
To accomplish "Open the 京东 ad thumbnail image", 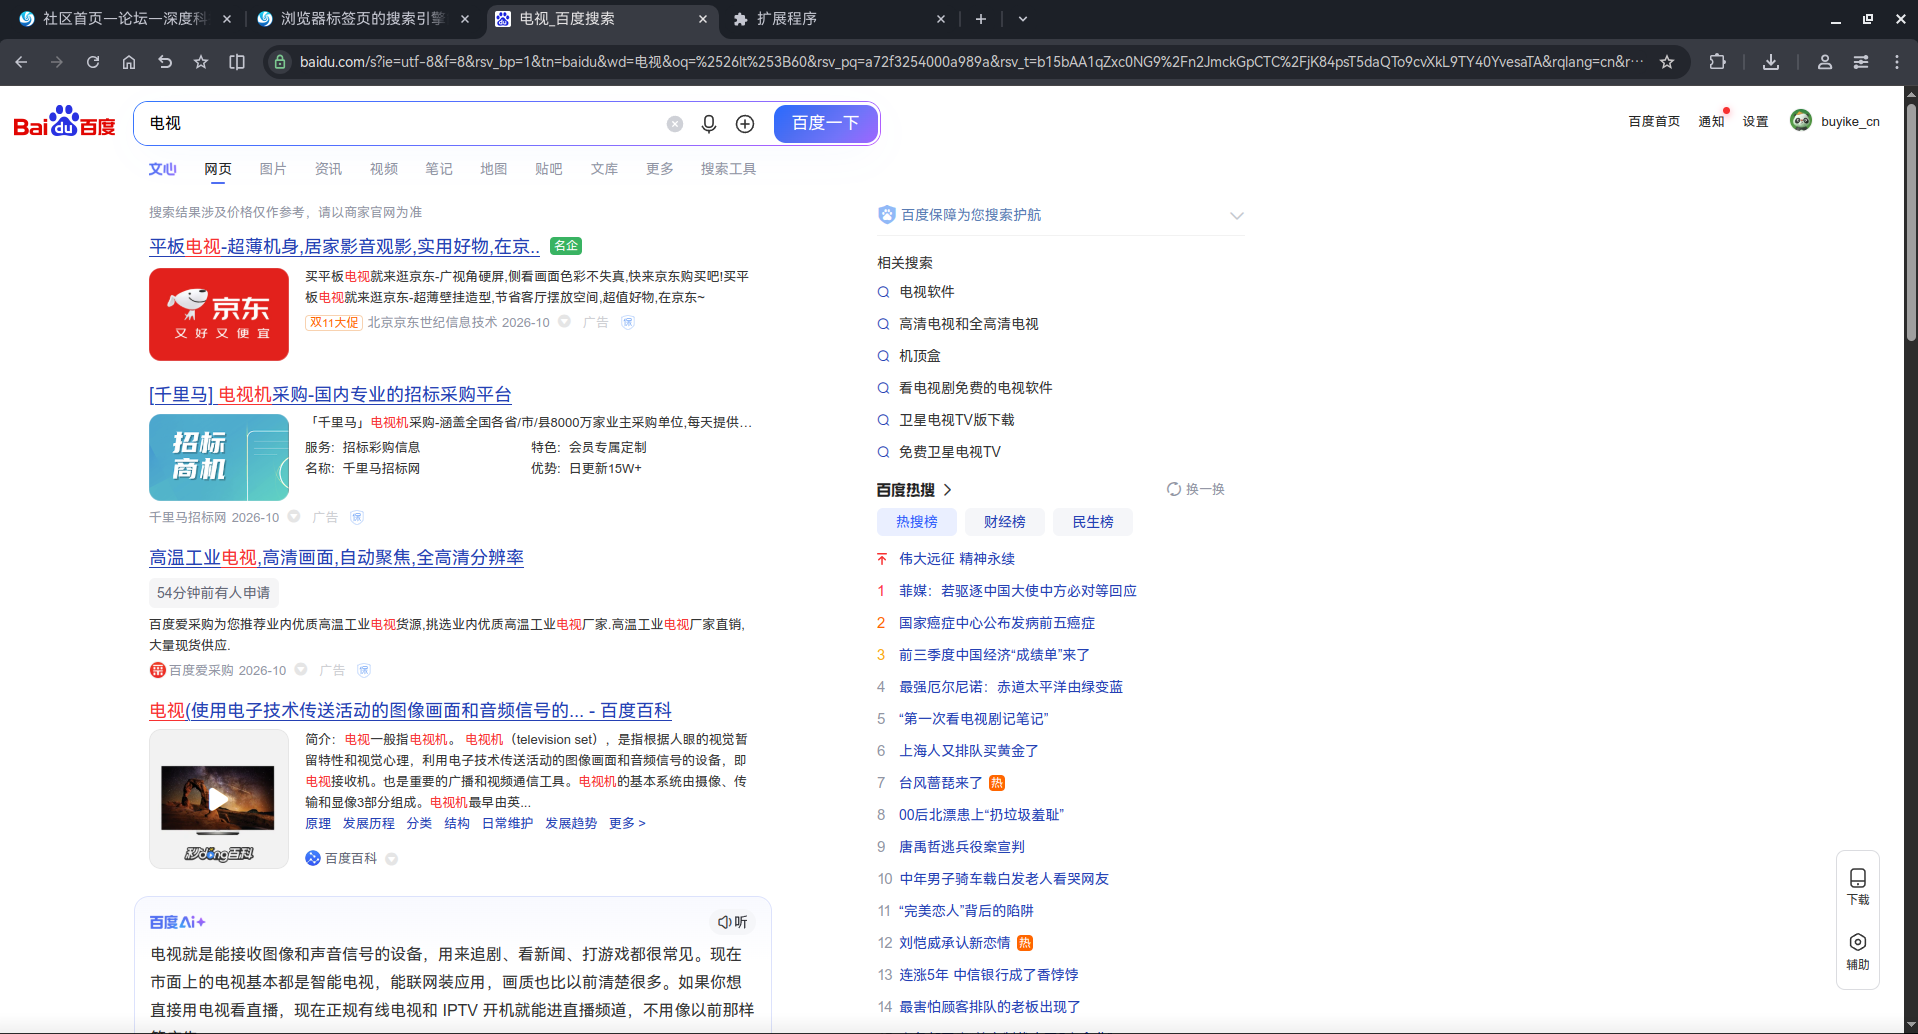I will coord(219,314).
